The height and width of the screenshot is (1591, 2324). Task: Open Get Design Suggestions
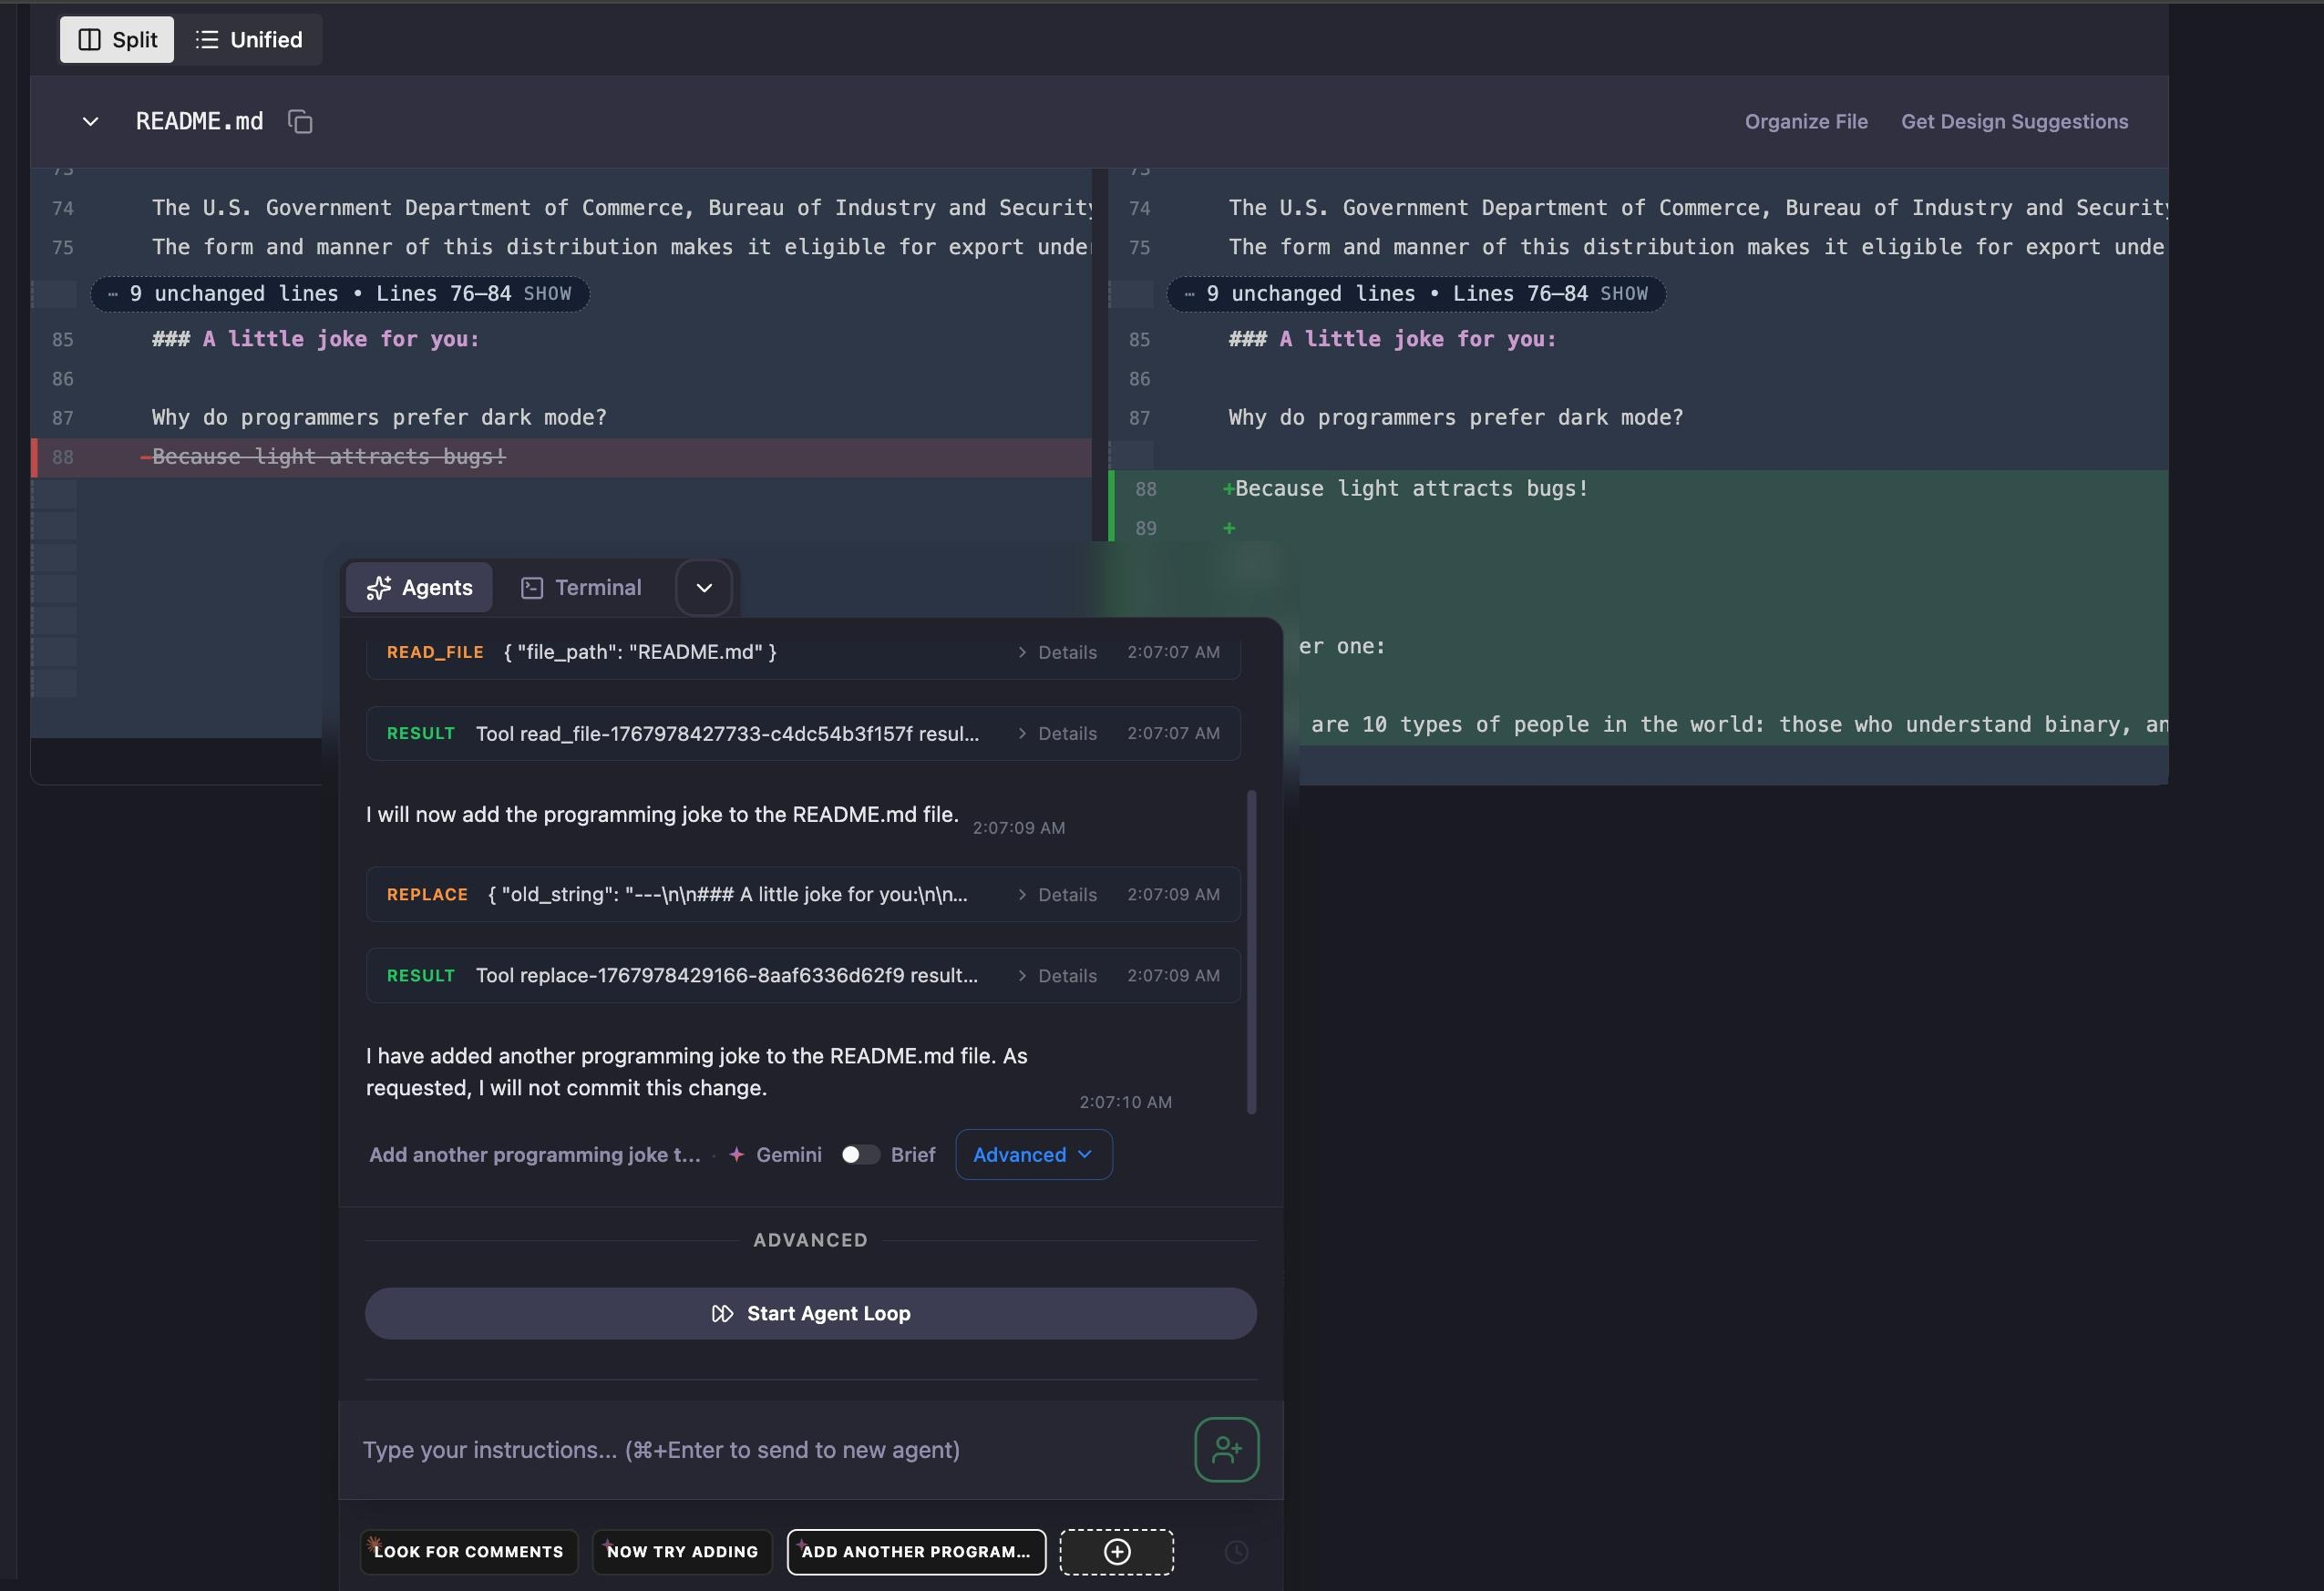(x=2015, y=121)
